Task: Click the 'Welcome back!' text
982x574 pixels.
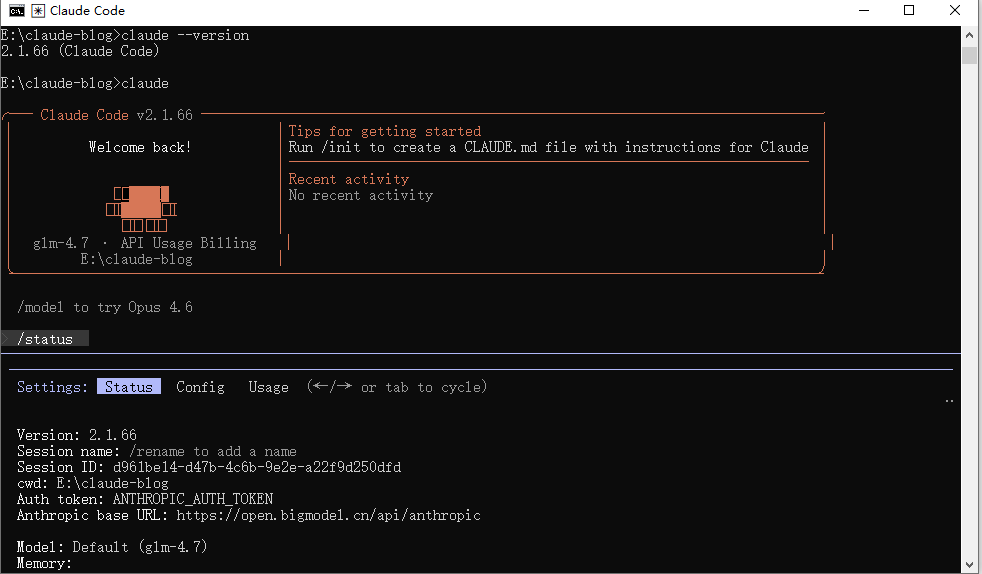Action: tap(140, 147)
